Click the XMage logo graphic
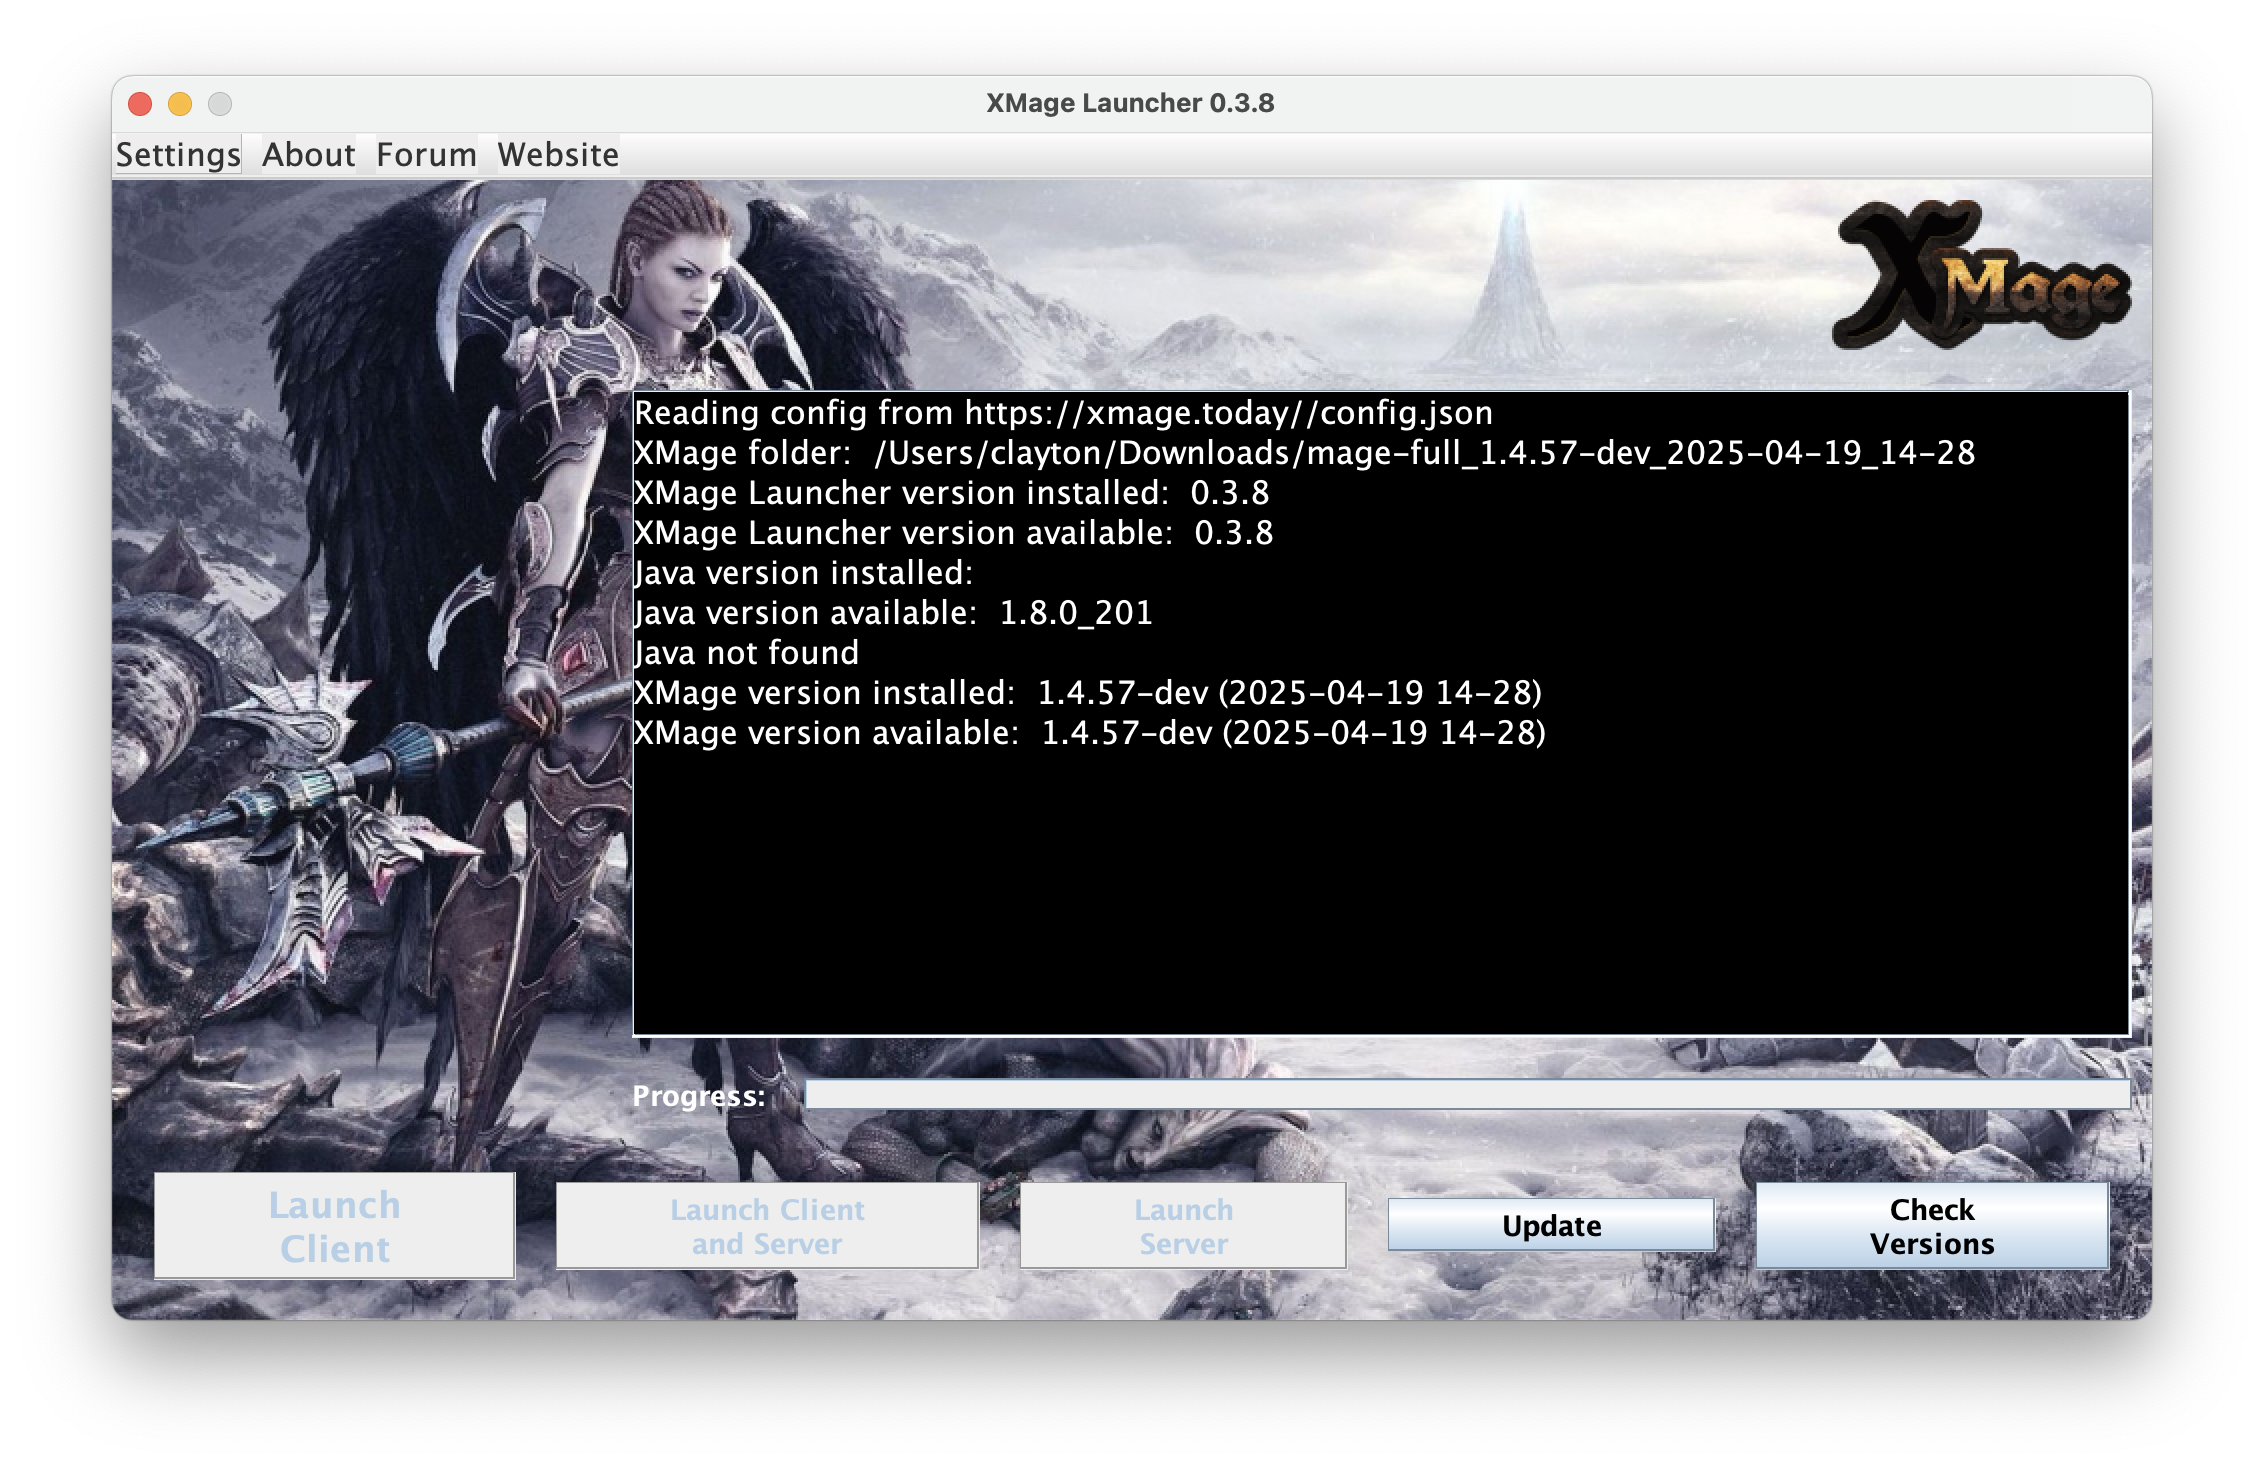Viewport: 2264px width, 1468px height. click(x=1982, y=277)
